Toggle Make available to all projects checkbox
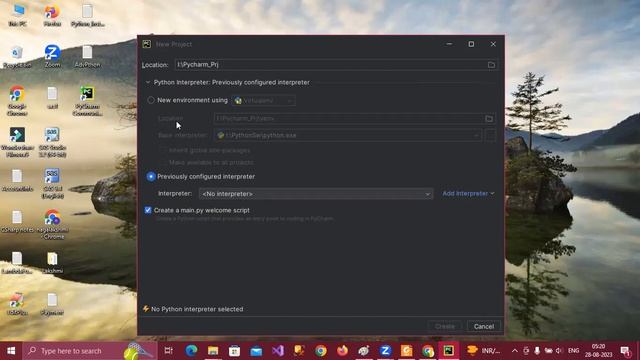Image resolution: width=640 pixels, height=360 pixels. click(163, 162)
